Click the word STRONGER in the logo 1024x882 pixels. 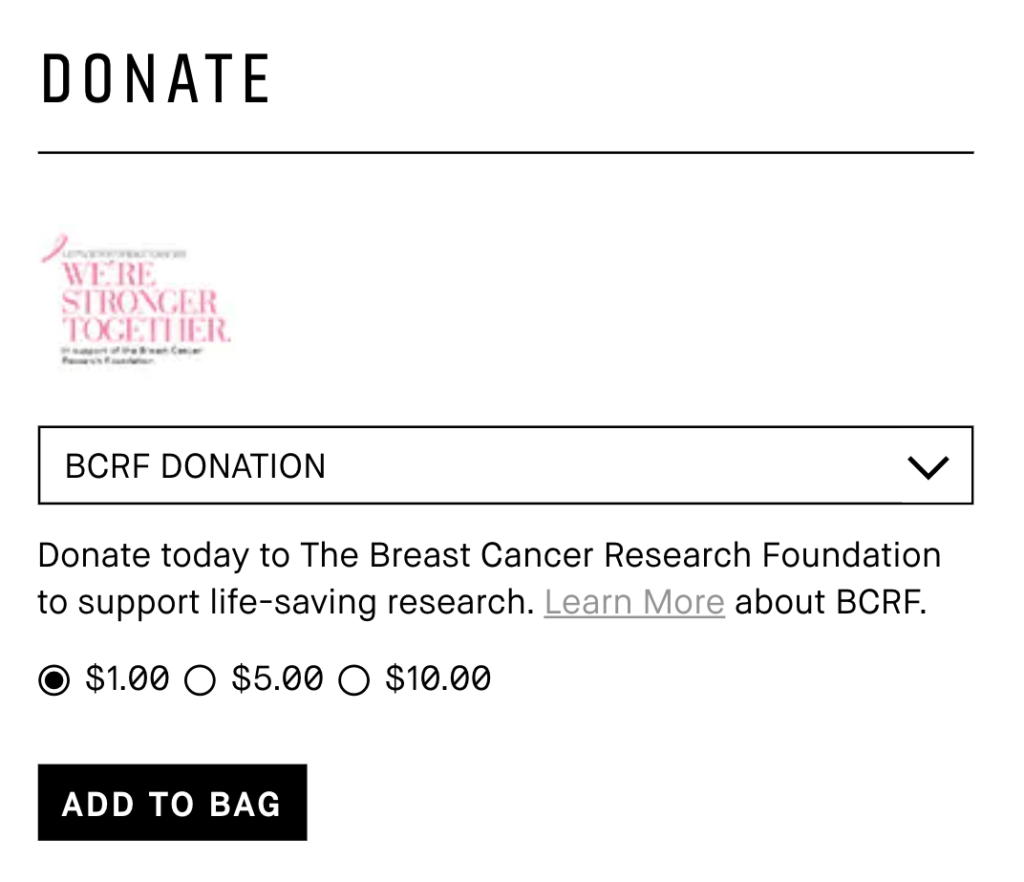[x=139, y=302]
